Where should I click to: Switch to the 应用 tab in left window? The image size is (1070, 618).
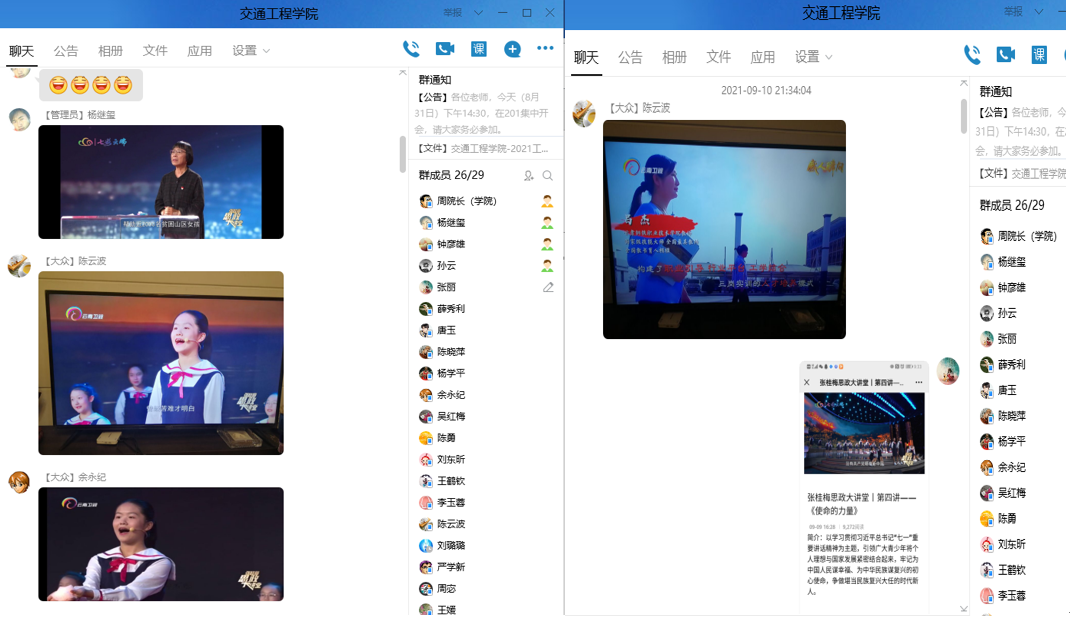coord(199,50)
